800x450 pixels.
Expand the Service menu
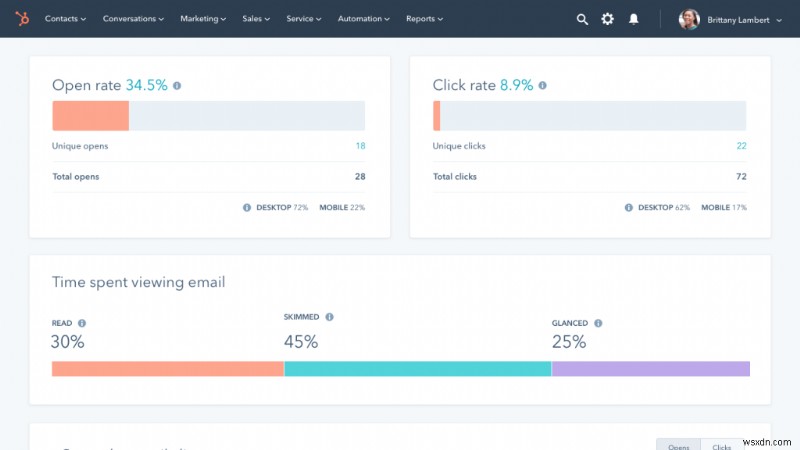304,19
